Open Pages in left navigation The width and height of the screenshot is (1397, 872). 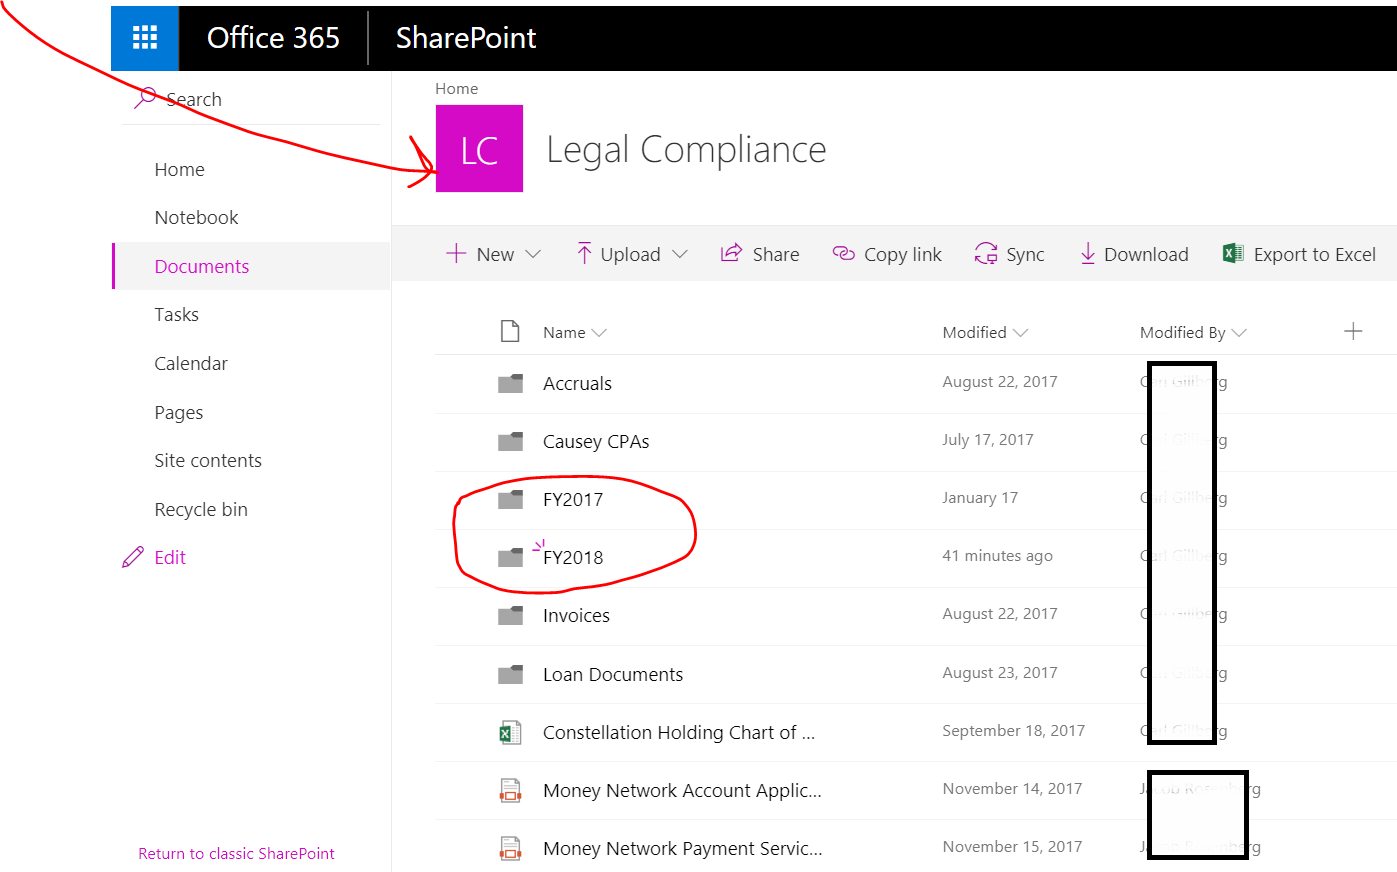click(x=179, y=412)
